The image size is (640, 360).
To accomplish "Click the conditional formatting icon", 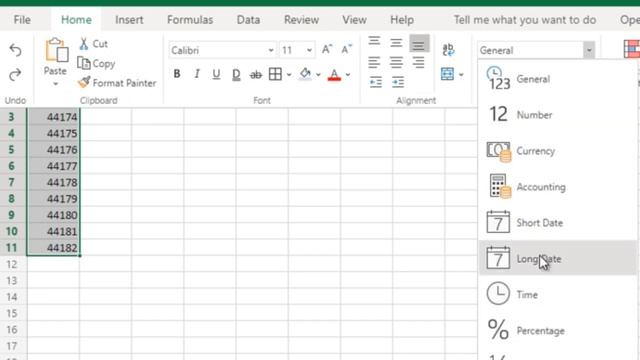I will pos(632,49).
